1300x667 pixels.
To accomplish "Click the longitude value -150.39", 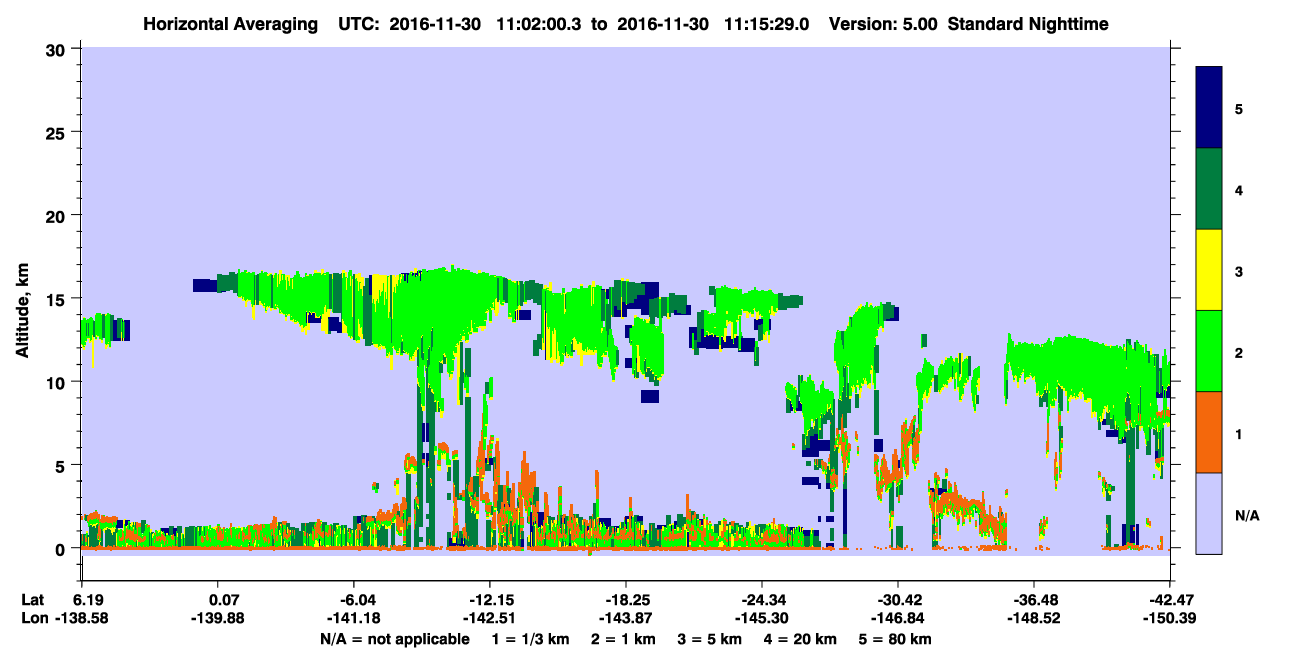I will point(1169,618).
